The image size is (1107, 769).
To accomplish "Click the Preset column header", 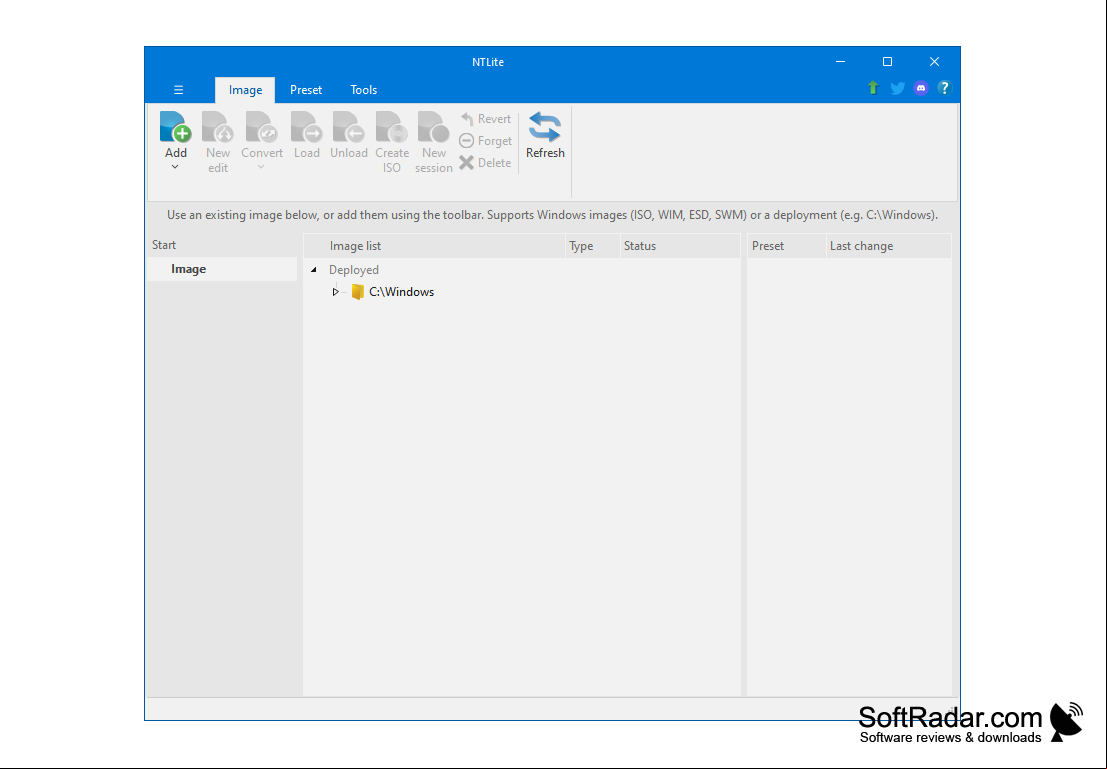I will point(786,246).
